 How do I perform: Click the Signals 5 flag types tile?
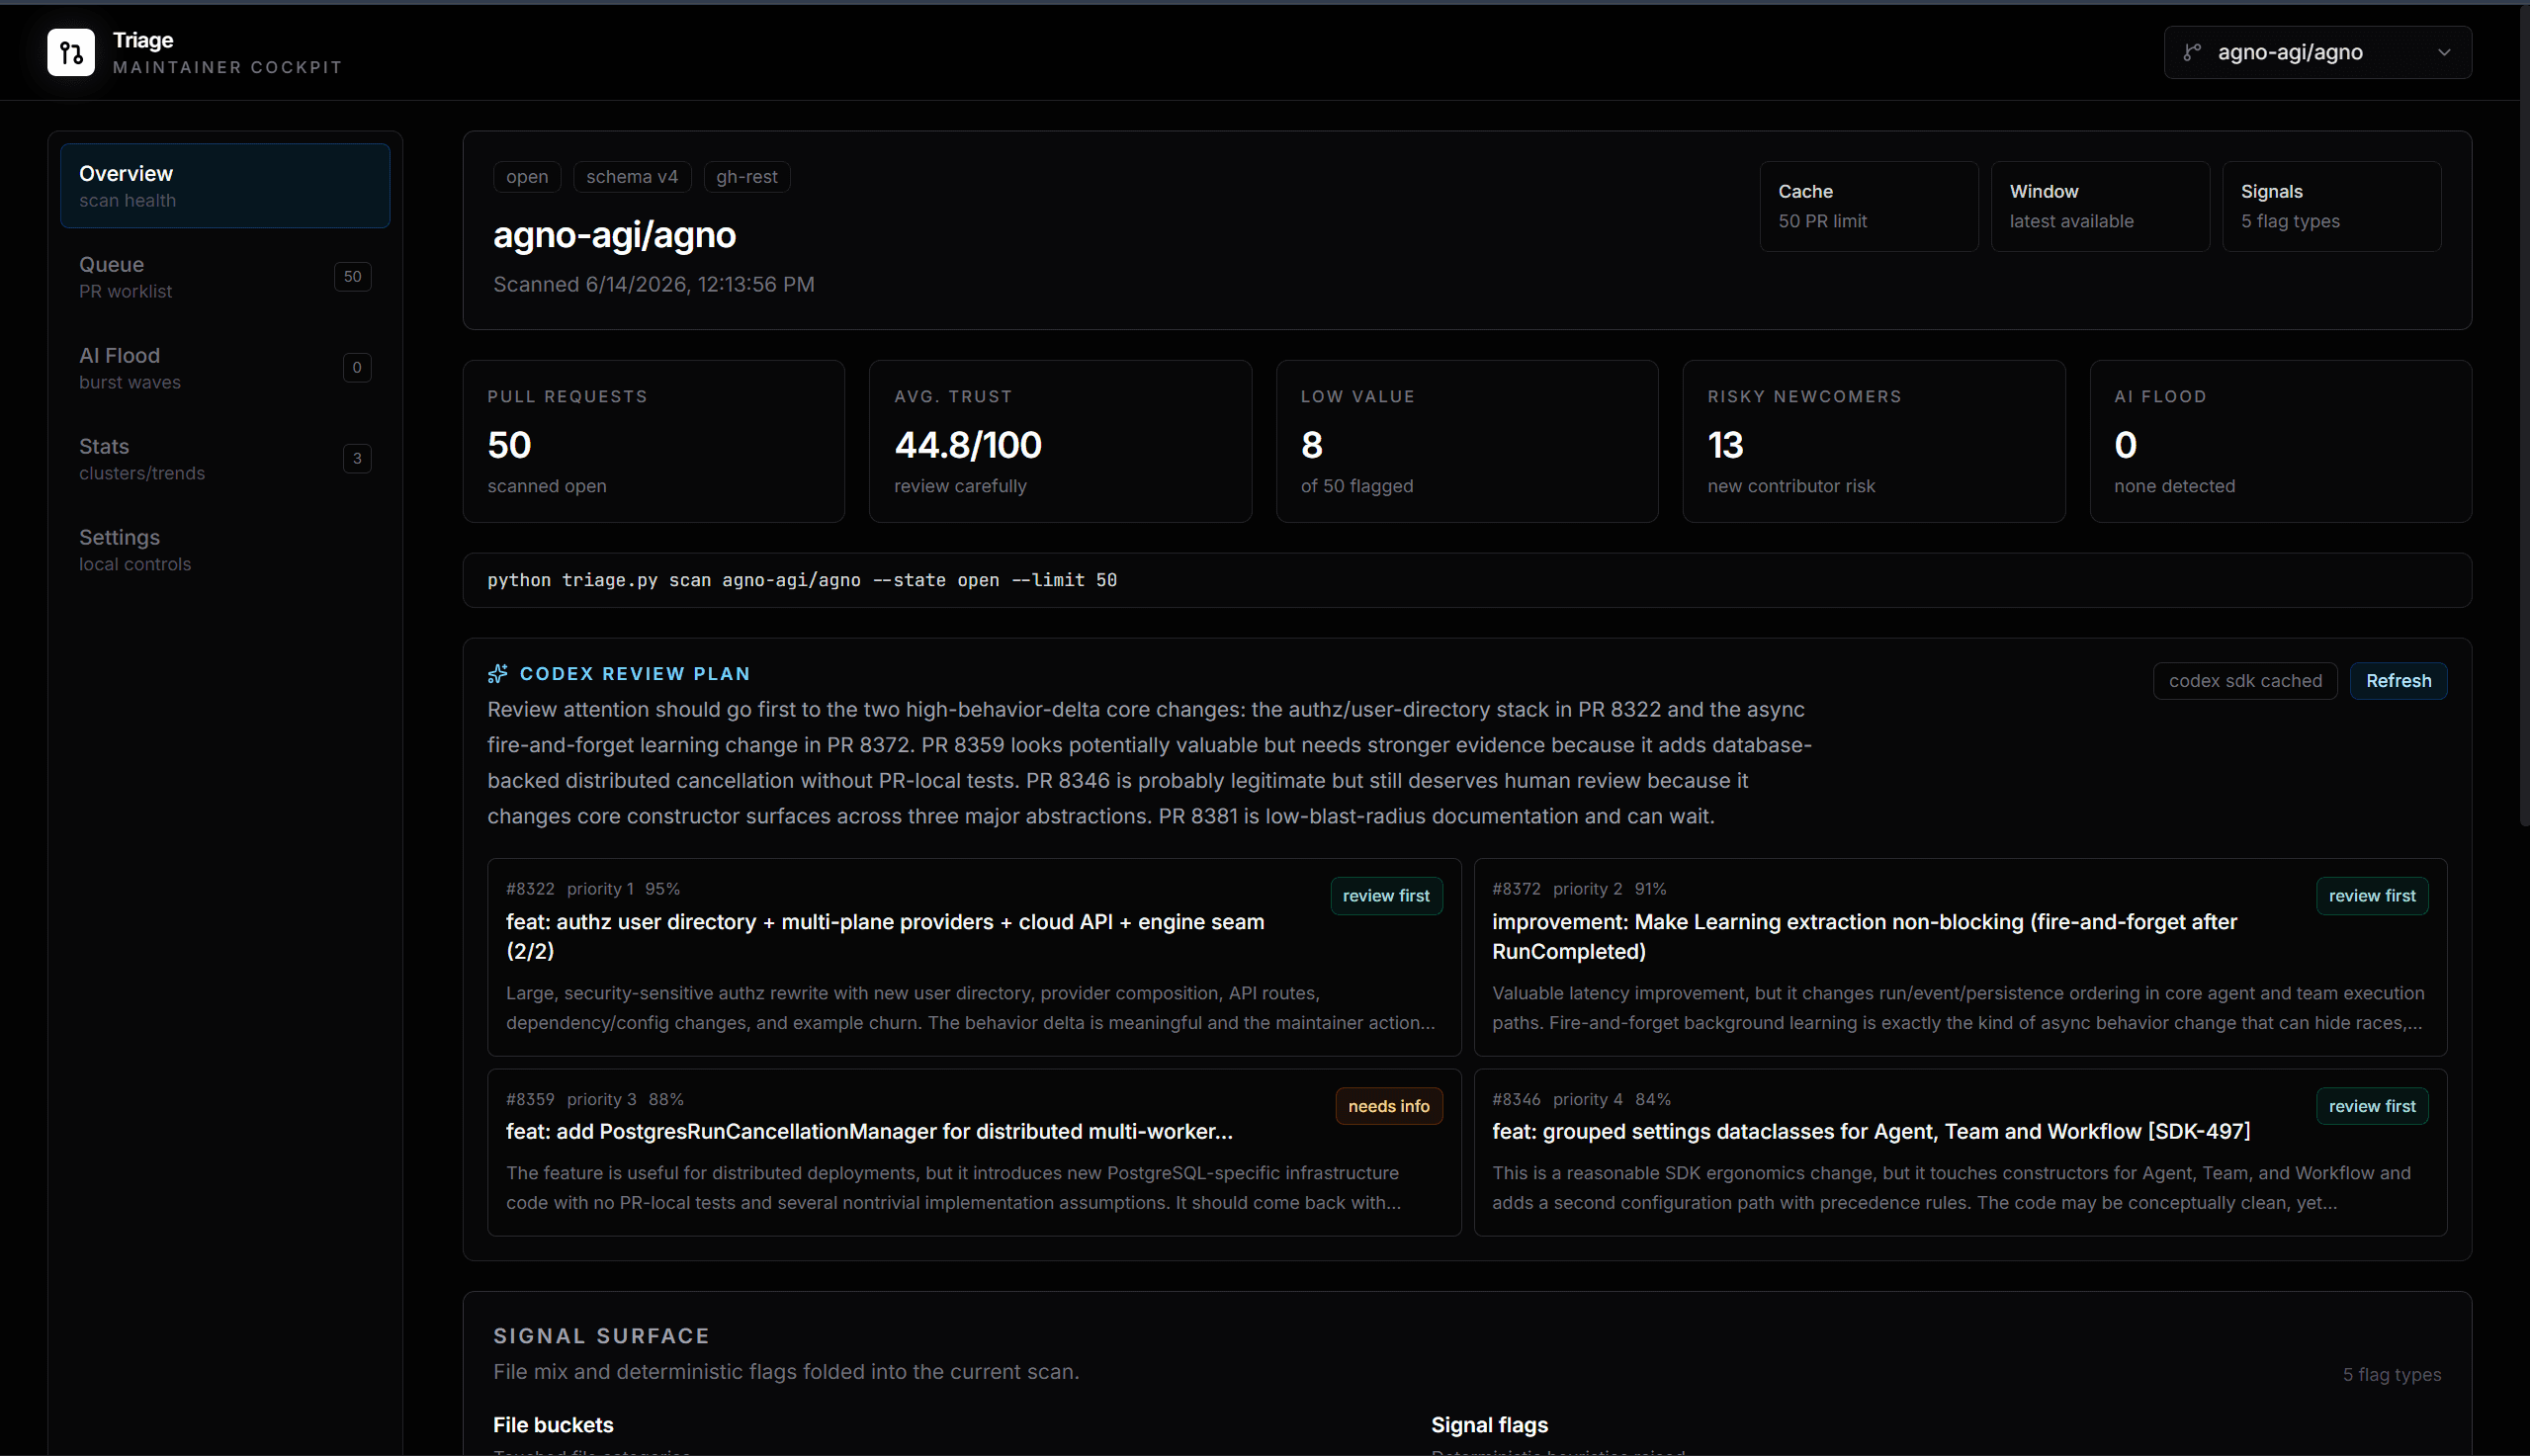point(2331,206)
